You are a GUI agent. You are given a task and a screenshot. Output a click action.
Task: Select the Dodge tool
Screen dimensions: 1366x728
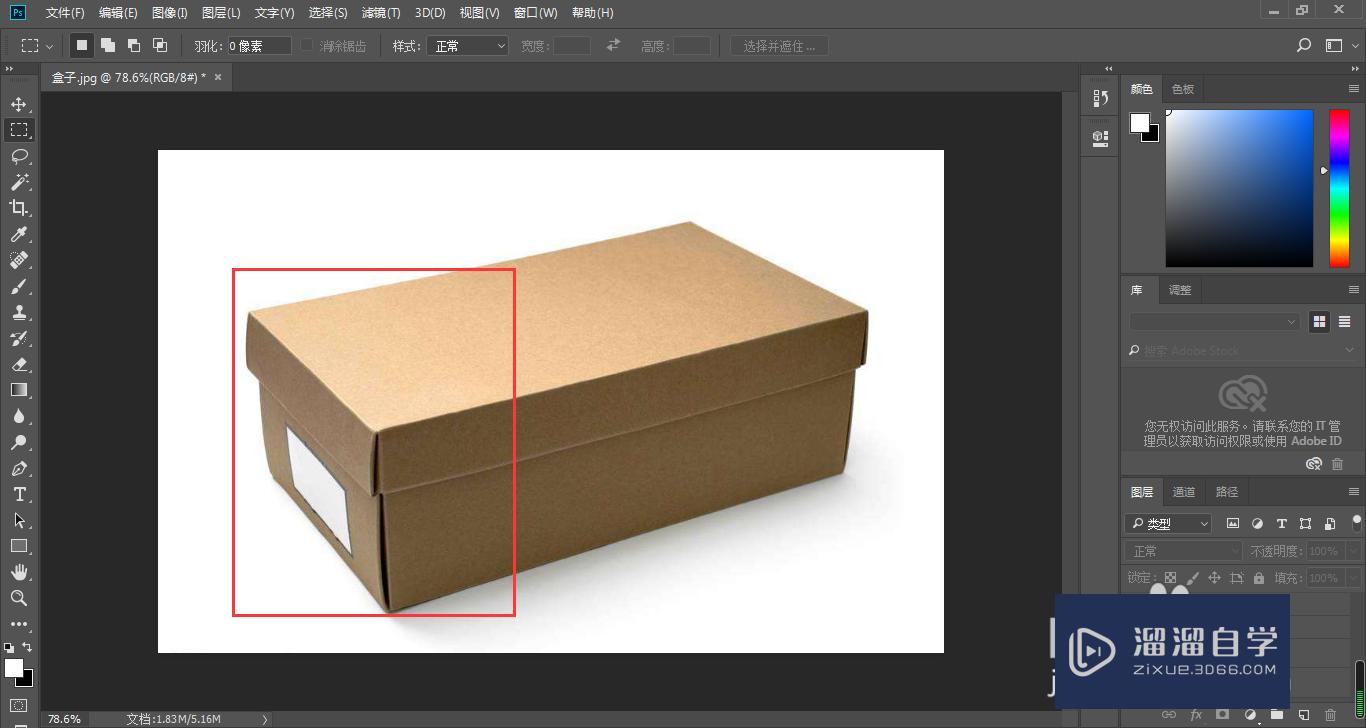click(19, 442)
